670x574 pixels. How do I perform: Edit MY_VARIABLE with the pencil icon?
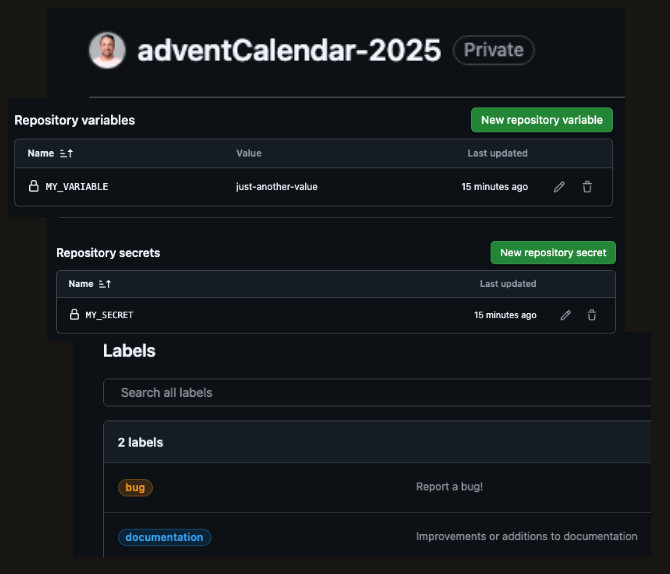point(560,187)
